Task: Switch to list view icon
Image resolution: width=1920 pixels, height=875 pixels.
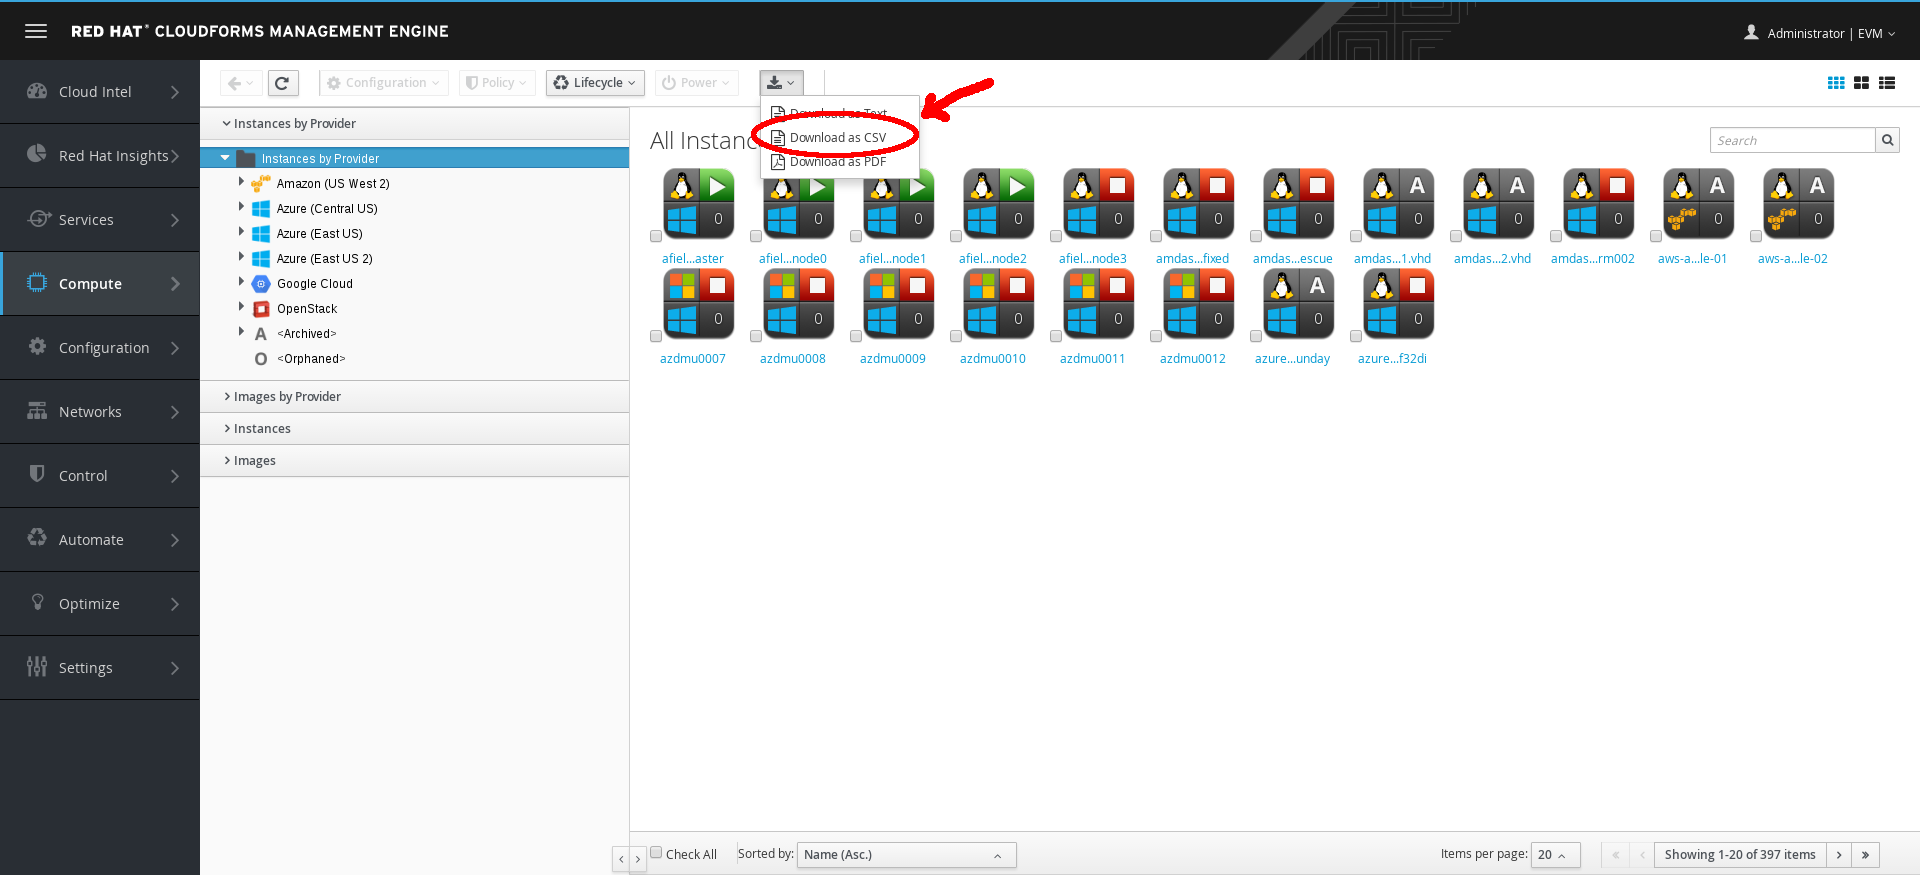Action: [x=1887, y=83]
